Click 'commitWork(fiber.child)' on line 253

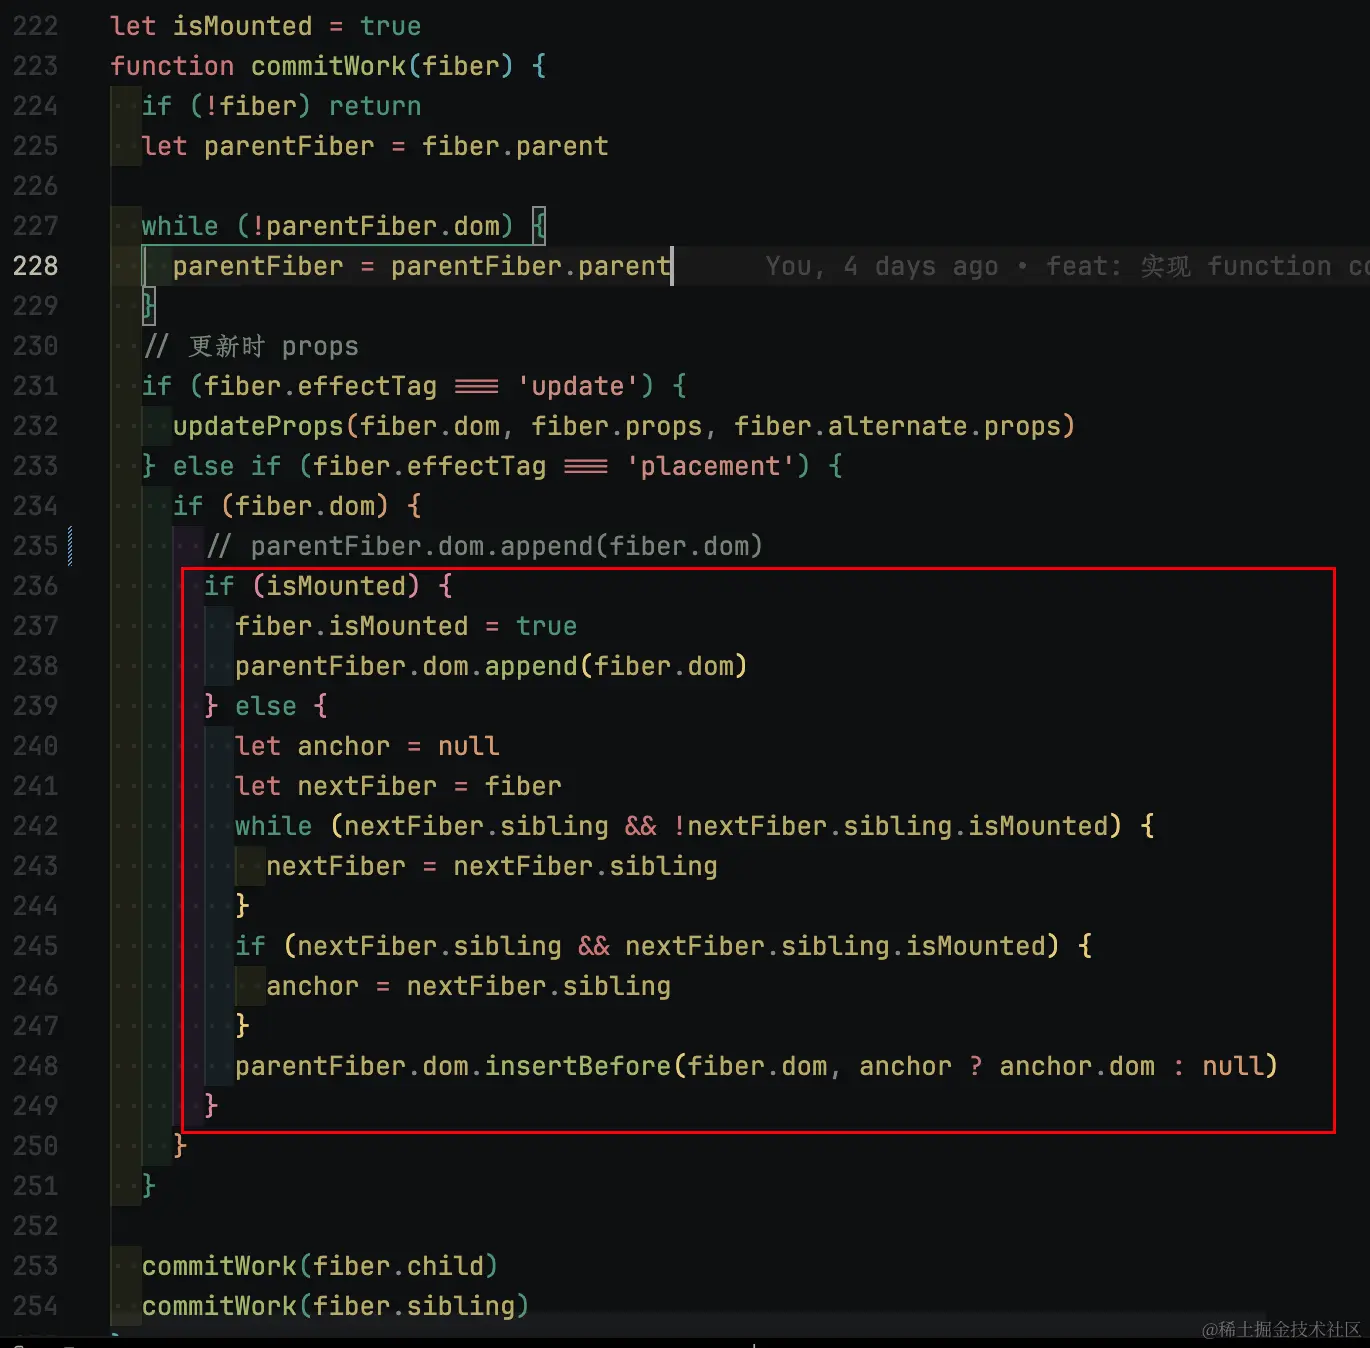(x=320, y=1266)
